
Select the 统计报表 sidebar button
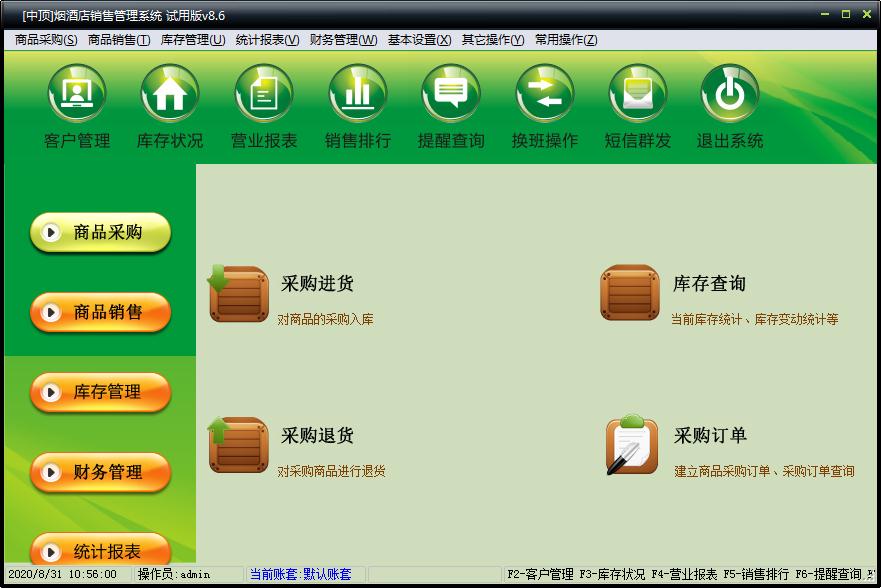(x=100, y=549)
